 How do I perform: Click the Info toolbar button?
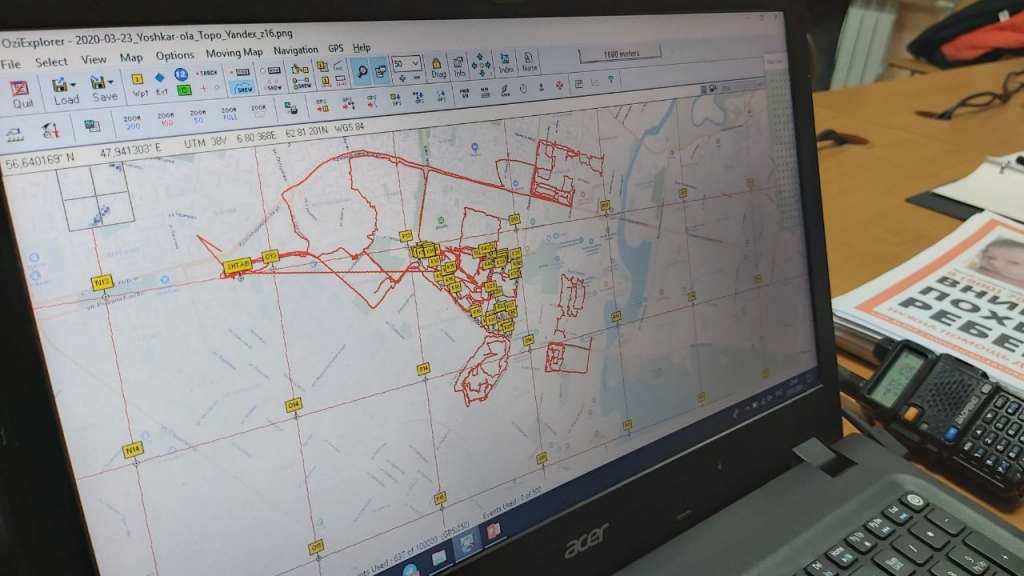click(459, 67)
